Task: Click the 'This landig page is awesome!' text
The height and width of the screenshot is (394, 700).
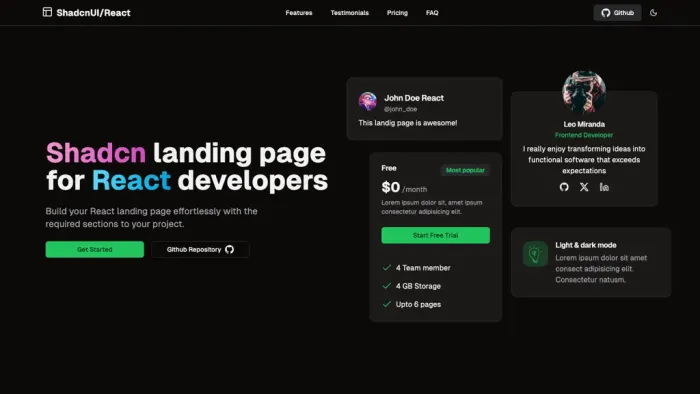Action: 408,123
